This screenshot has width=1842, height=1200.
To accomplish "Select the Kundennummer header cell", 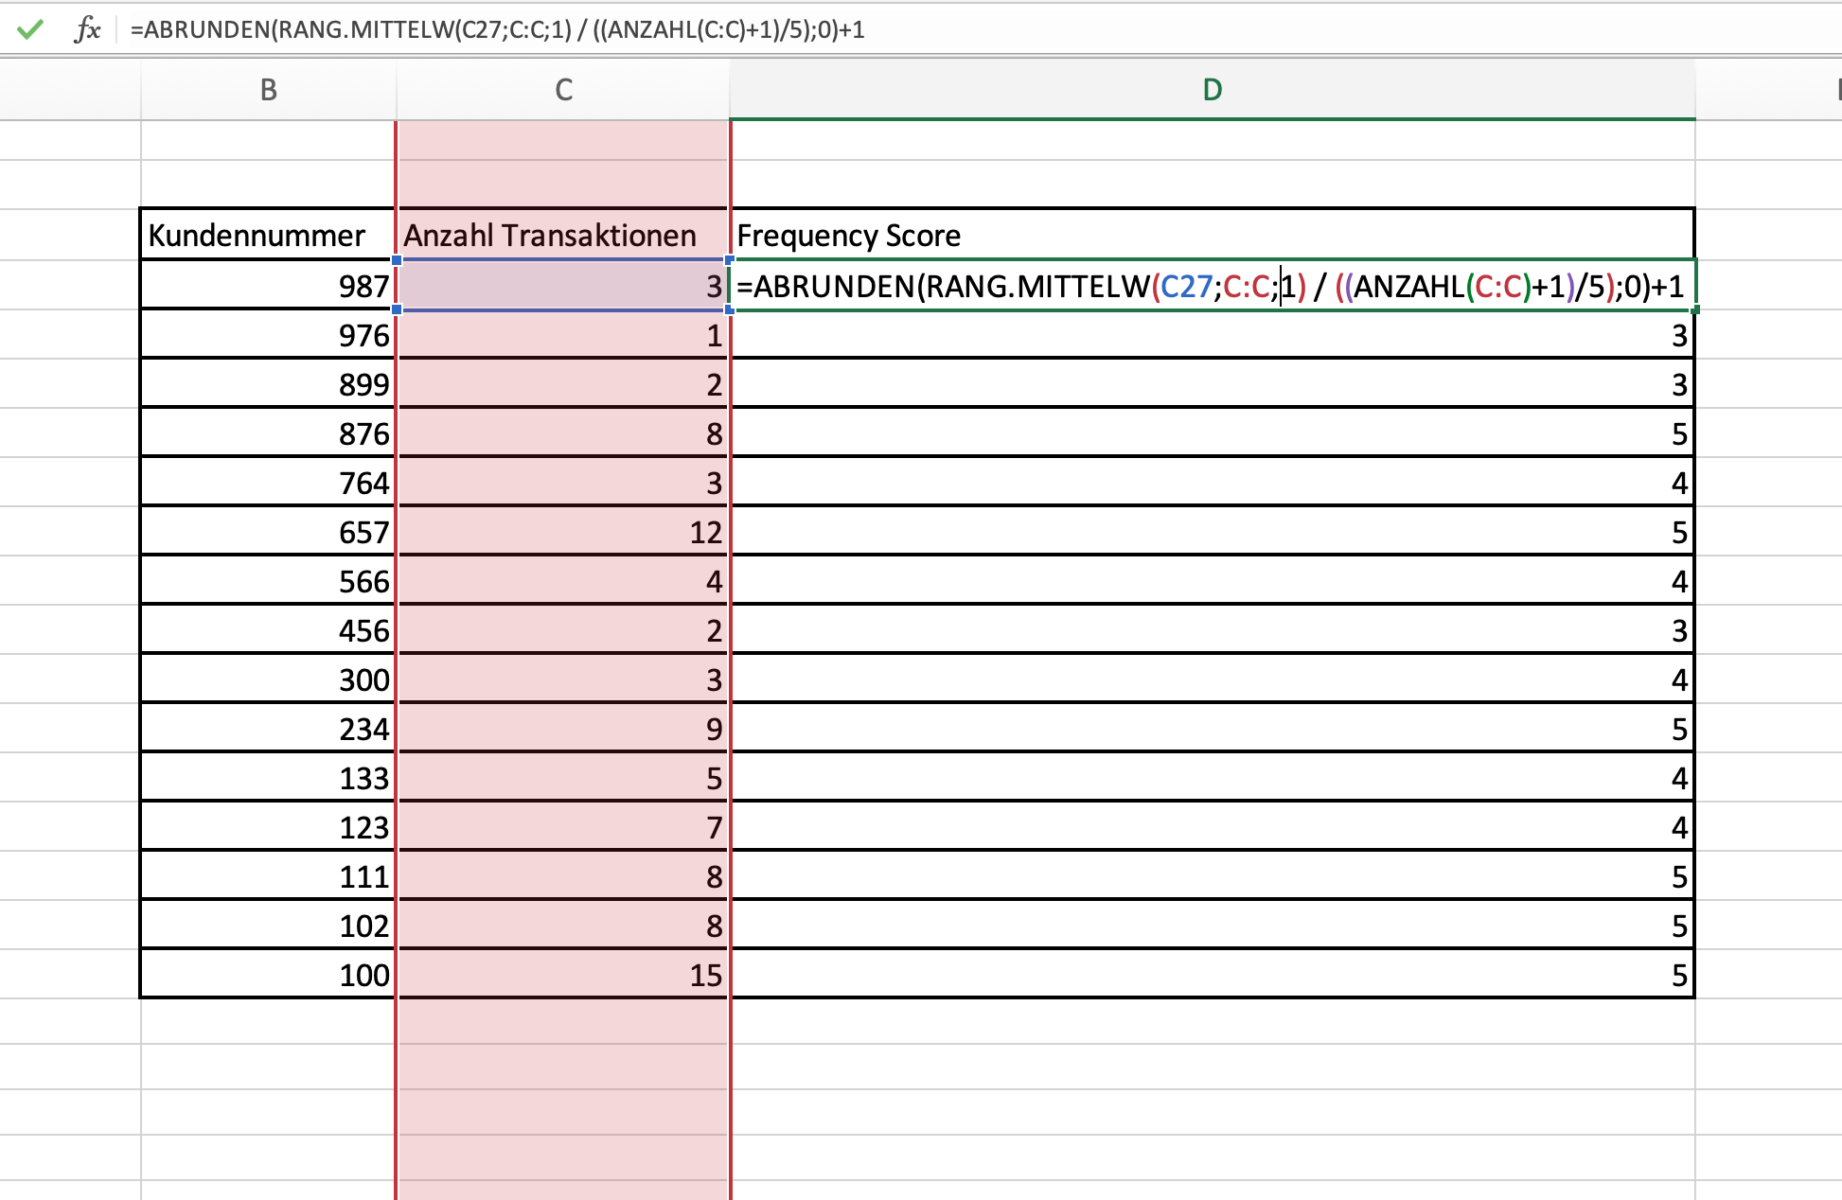I will [268, 235].
